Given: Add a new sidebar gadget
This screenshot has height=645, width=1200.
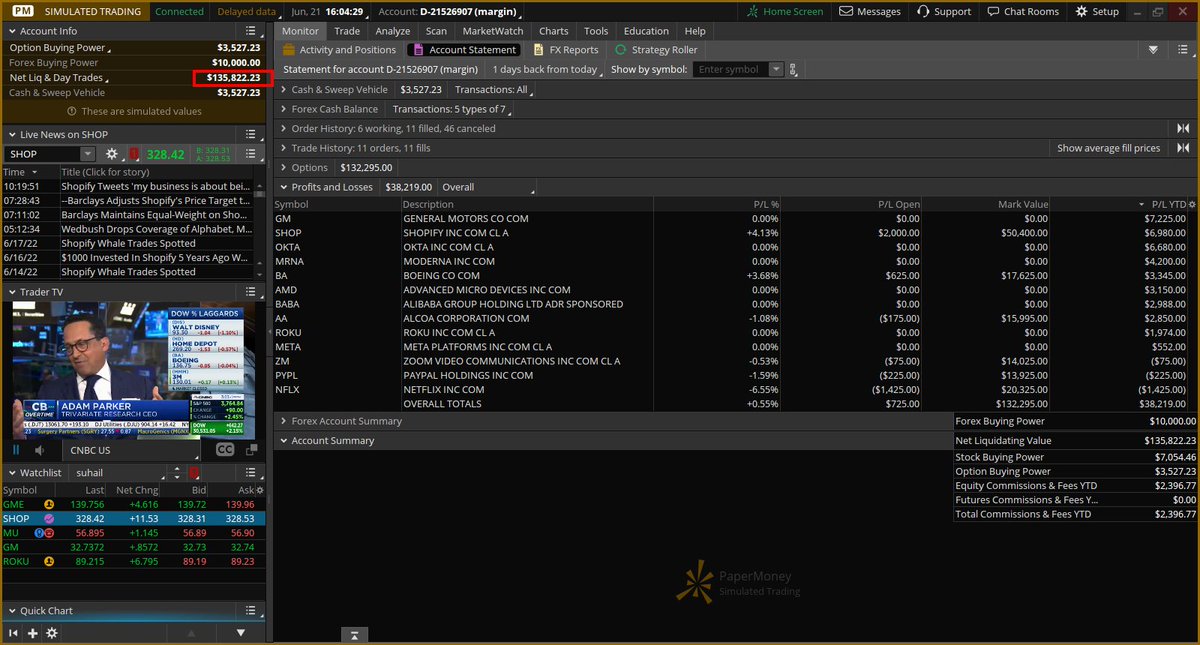Looking at the screenshot, I should tap(32, 633).
